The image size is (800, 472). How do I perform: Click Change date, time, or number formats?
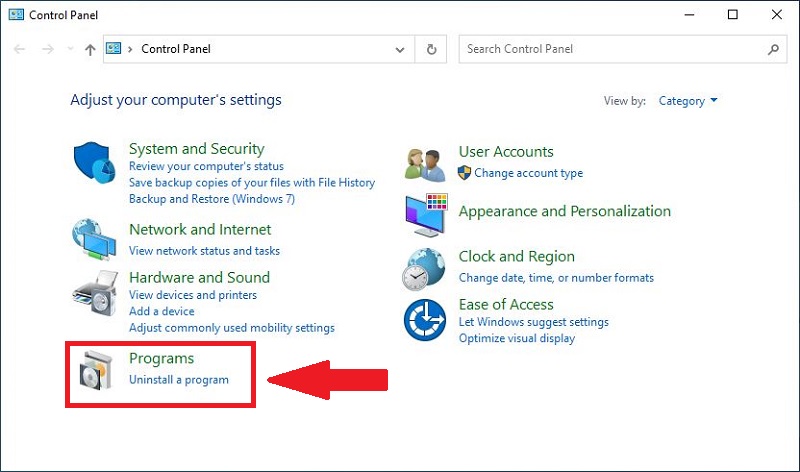[x=556, y=277]
